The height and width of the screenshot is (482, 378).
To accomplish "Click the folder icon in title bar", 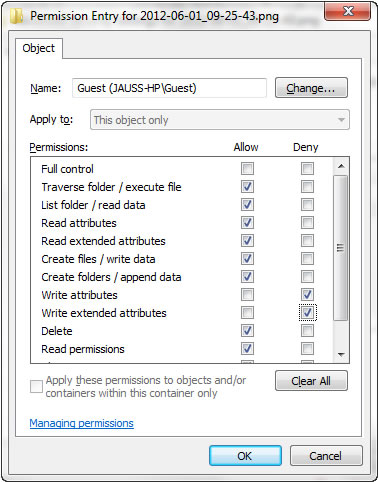I will click(16, 16).
